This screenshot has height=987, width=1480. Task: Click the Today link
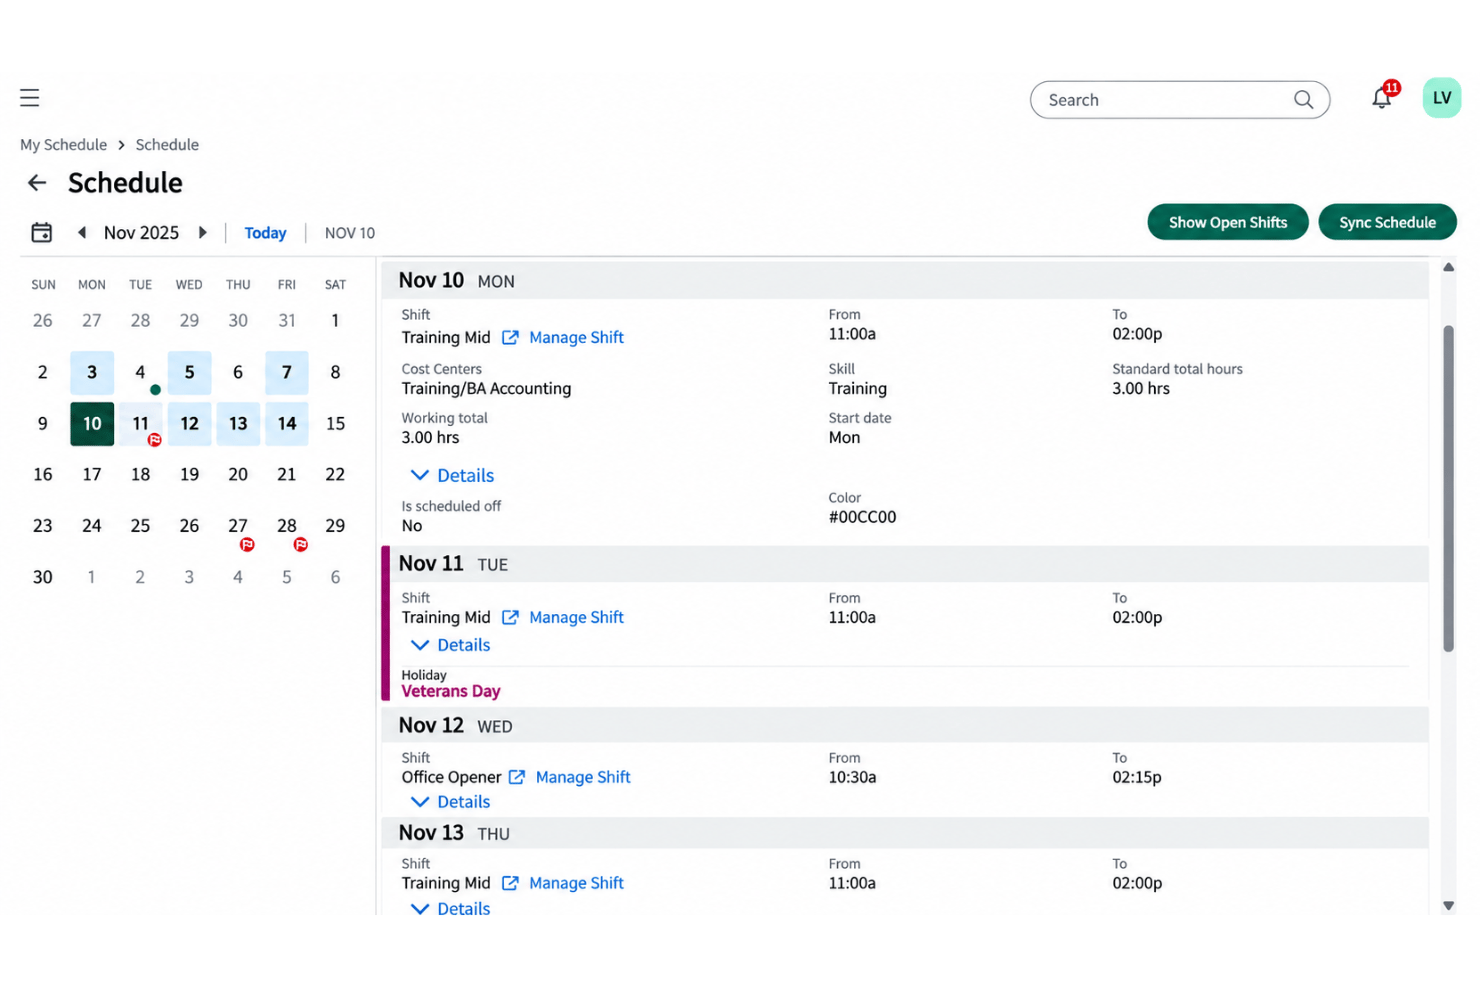265,233
